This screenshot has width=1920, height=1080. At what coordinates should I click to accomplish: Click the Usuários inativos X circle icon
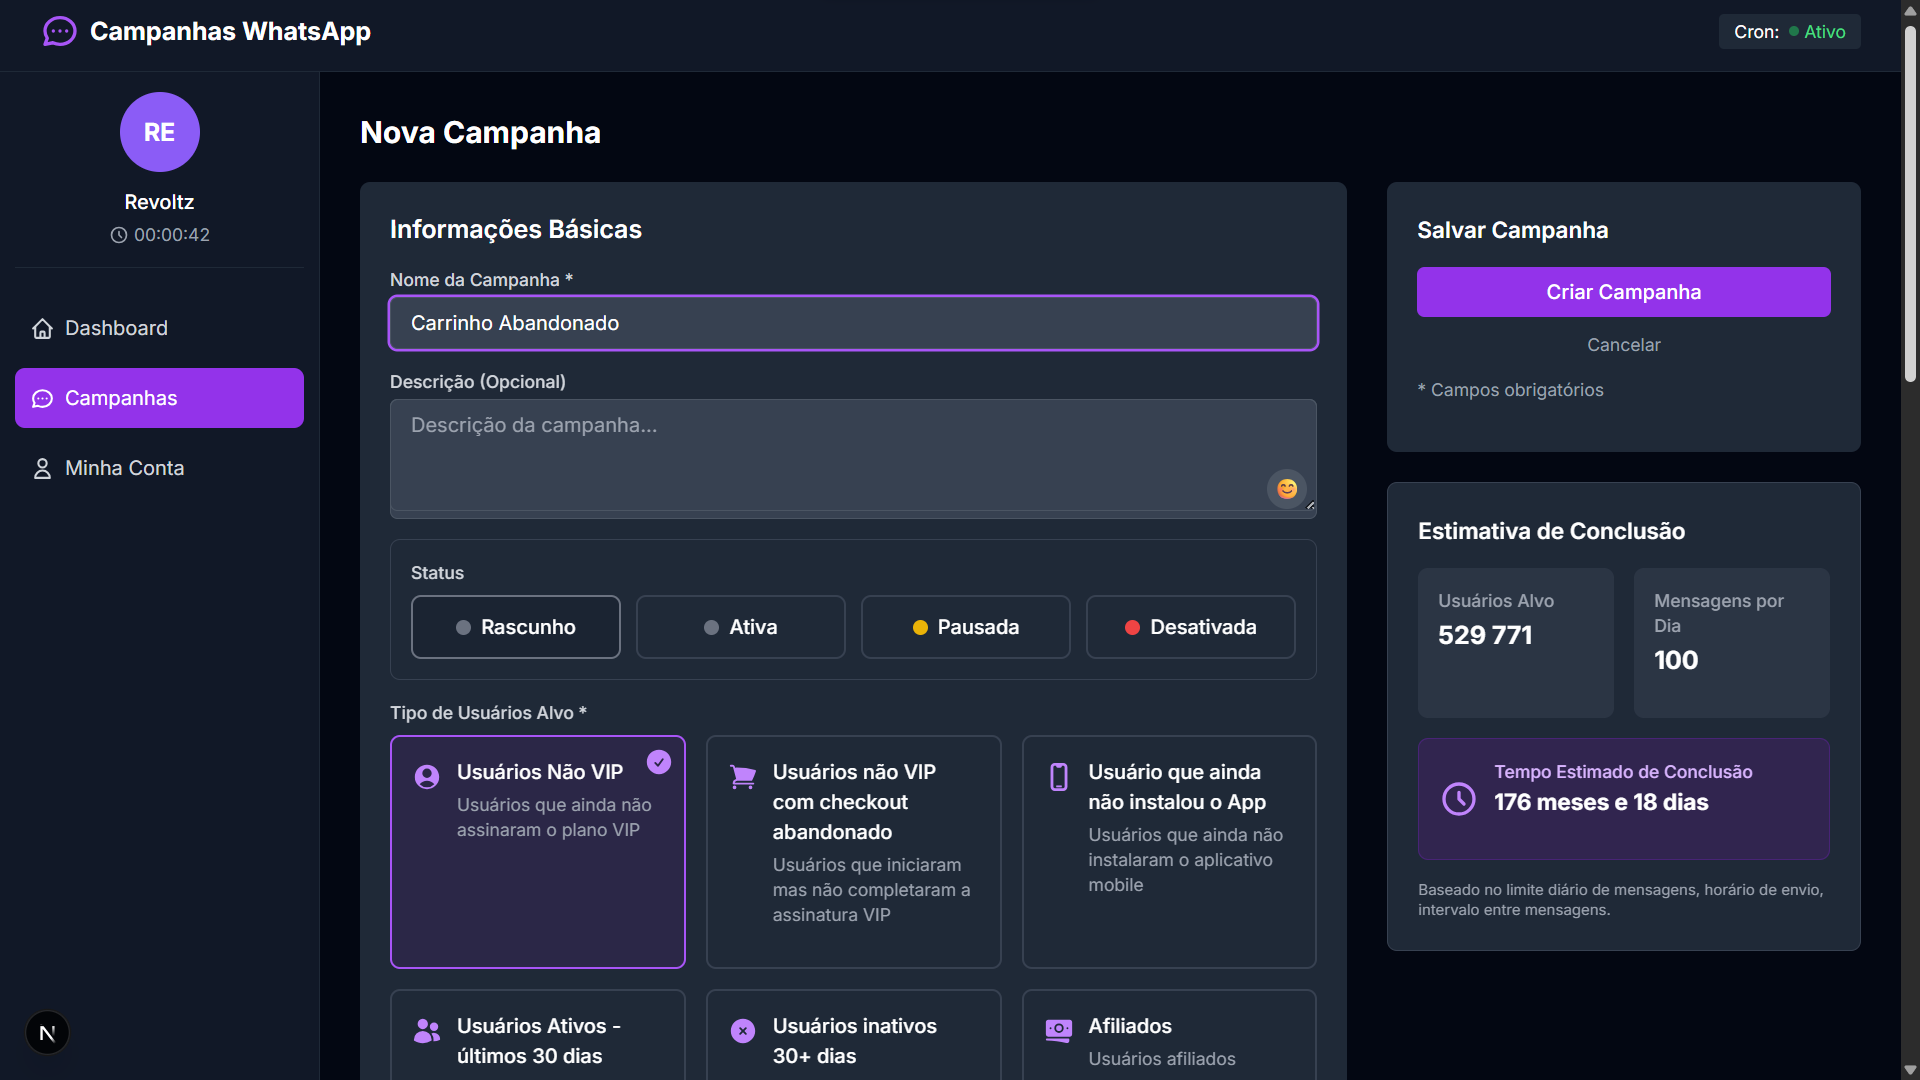[743, 1031]
